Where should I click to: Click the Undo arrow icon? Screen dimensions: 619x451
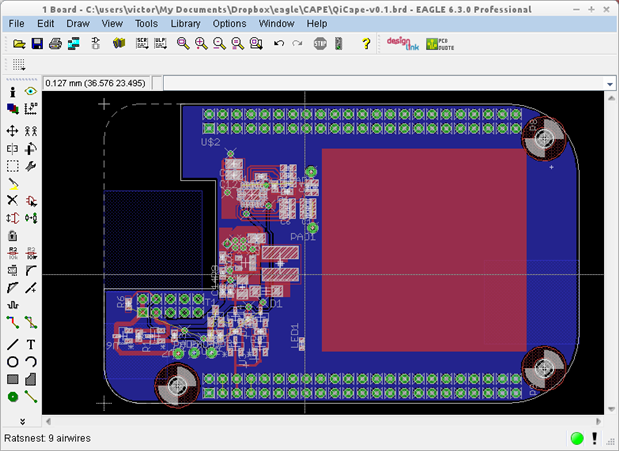pos(279,43)
